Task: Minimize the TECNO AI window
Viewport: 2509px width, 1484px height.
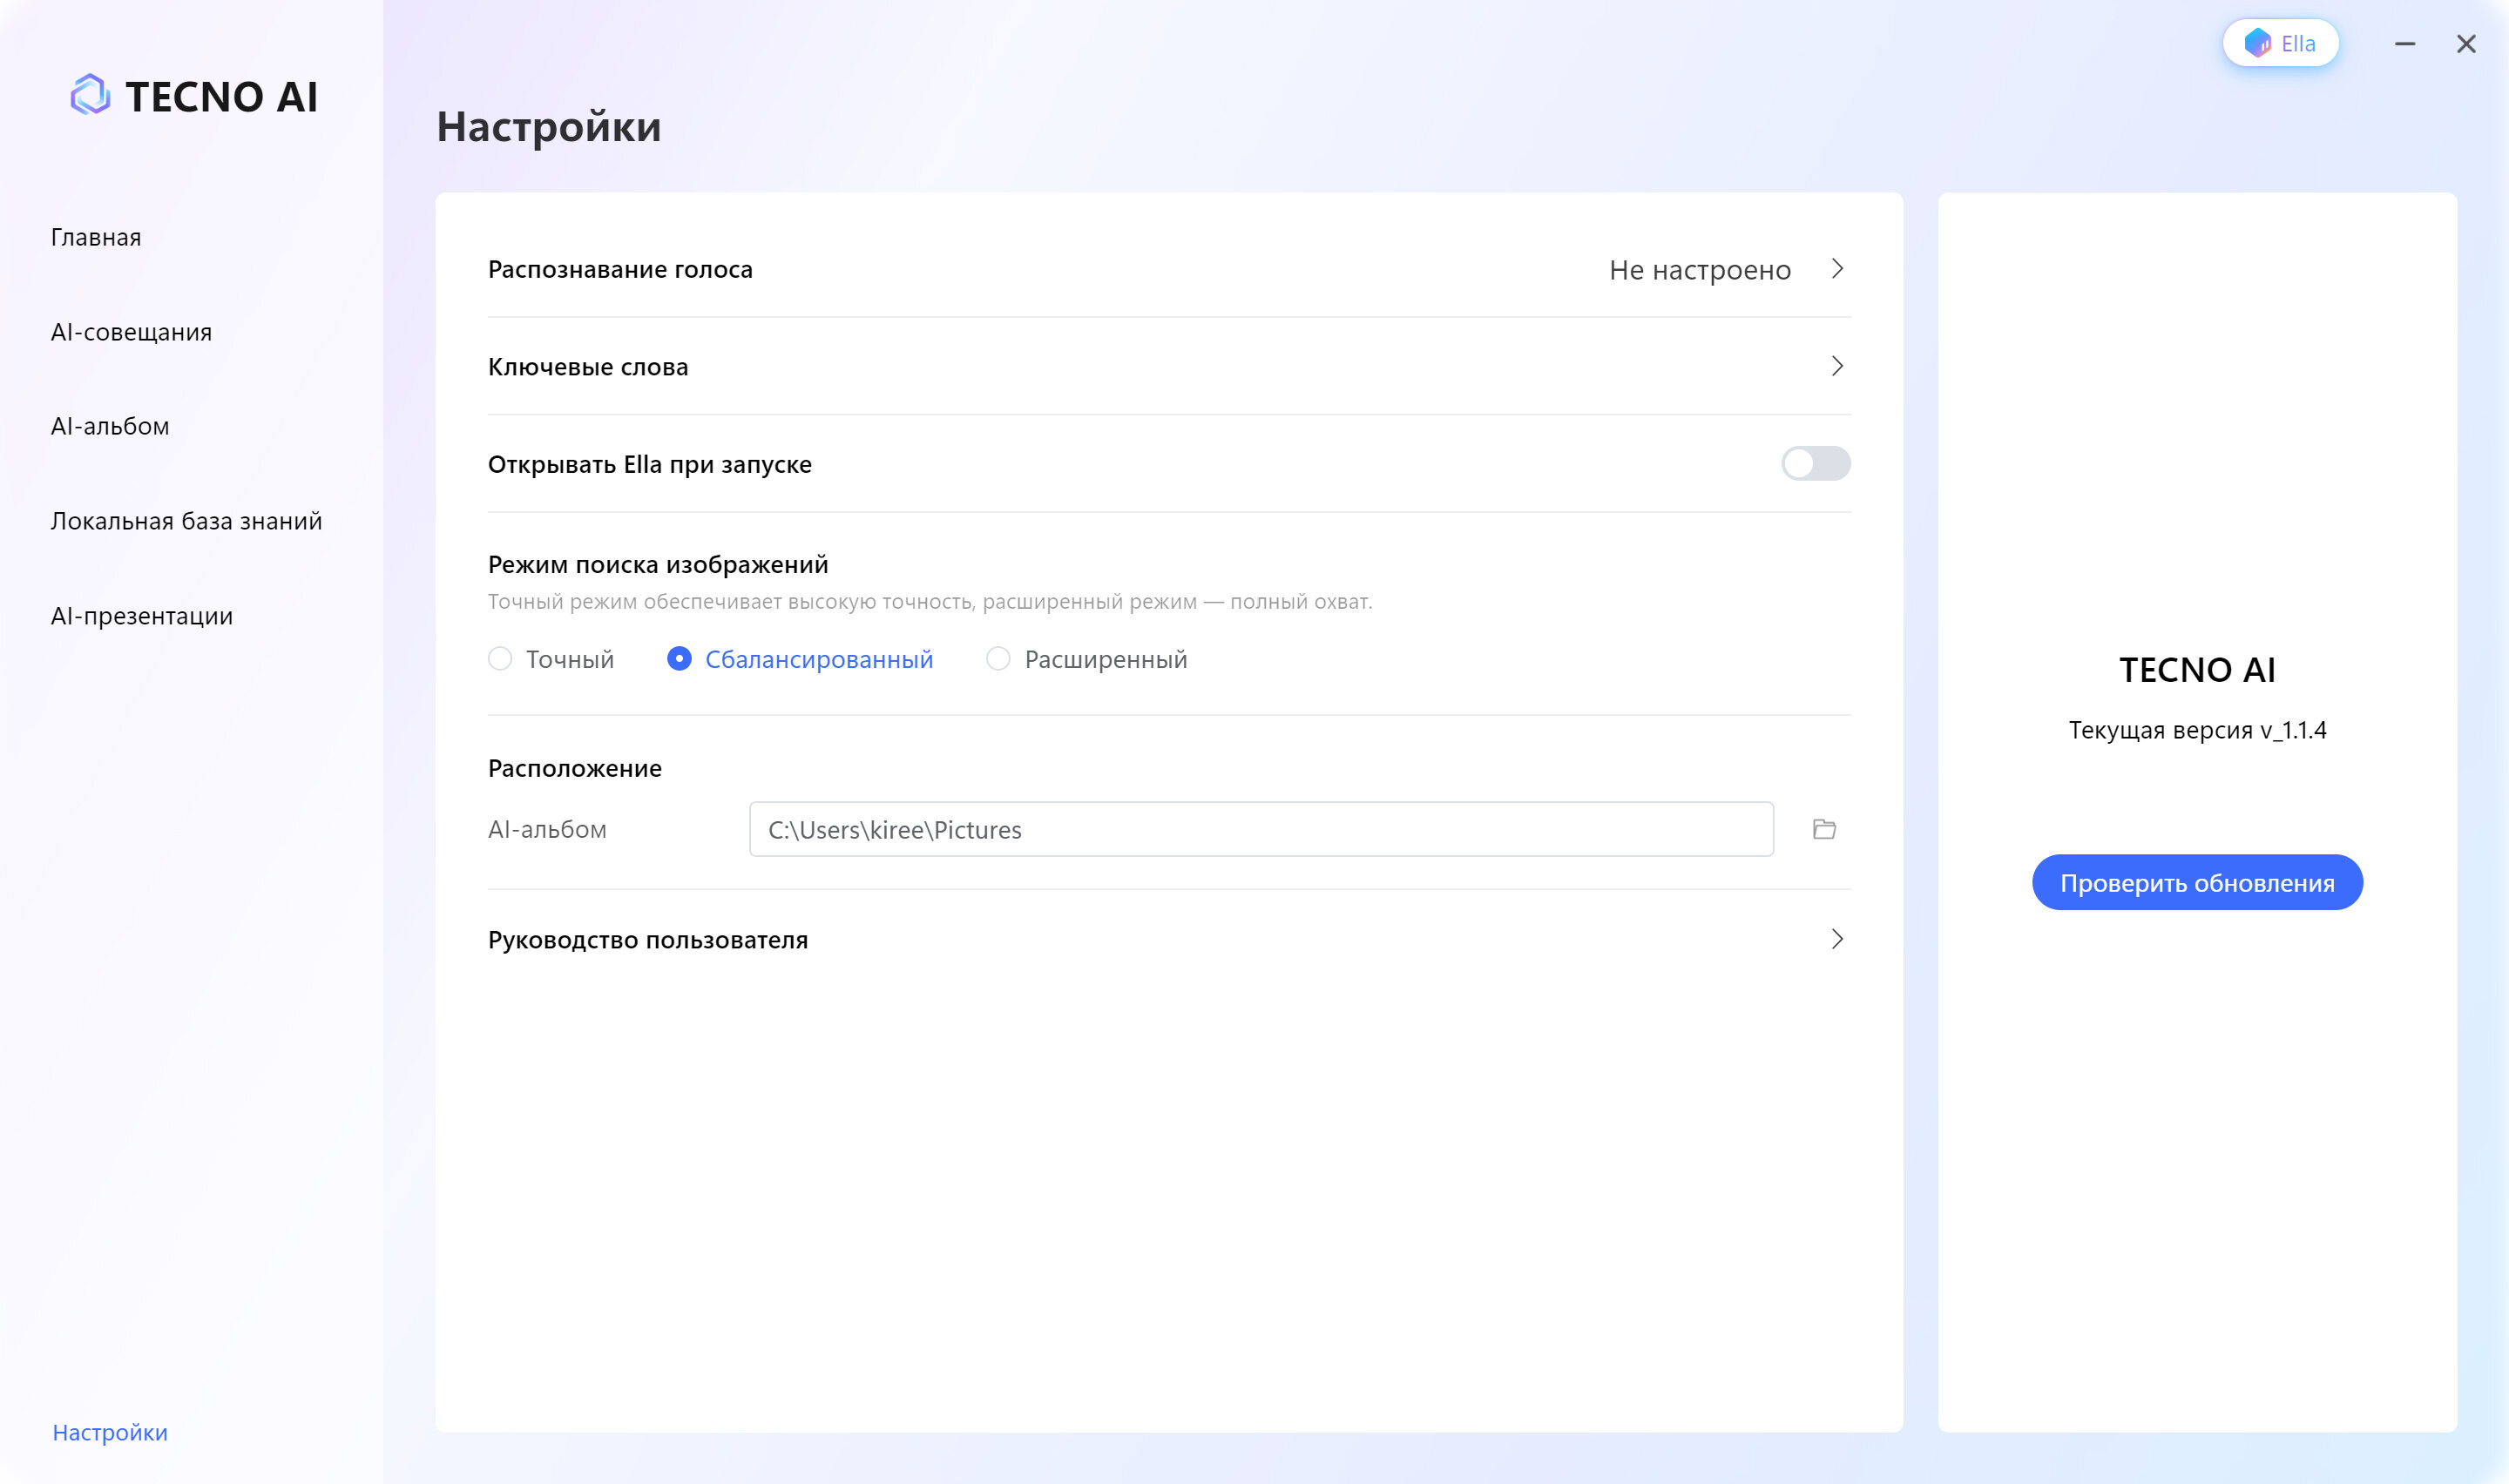Action: point(2405,44)
